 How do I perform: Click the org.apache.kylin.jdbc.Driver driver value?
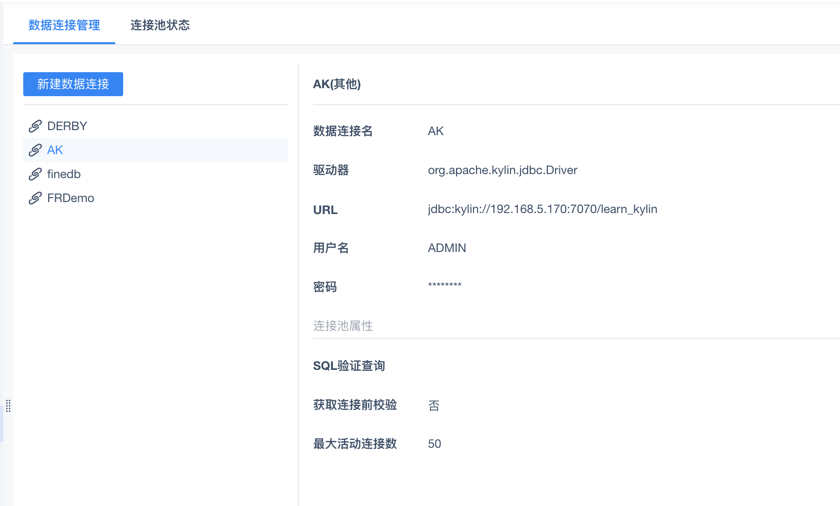click(502, 170)
